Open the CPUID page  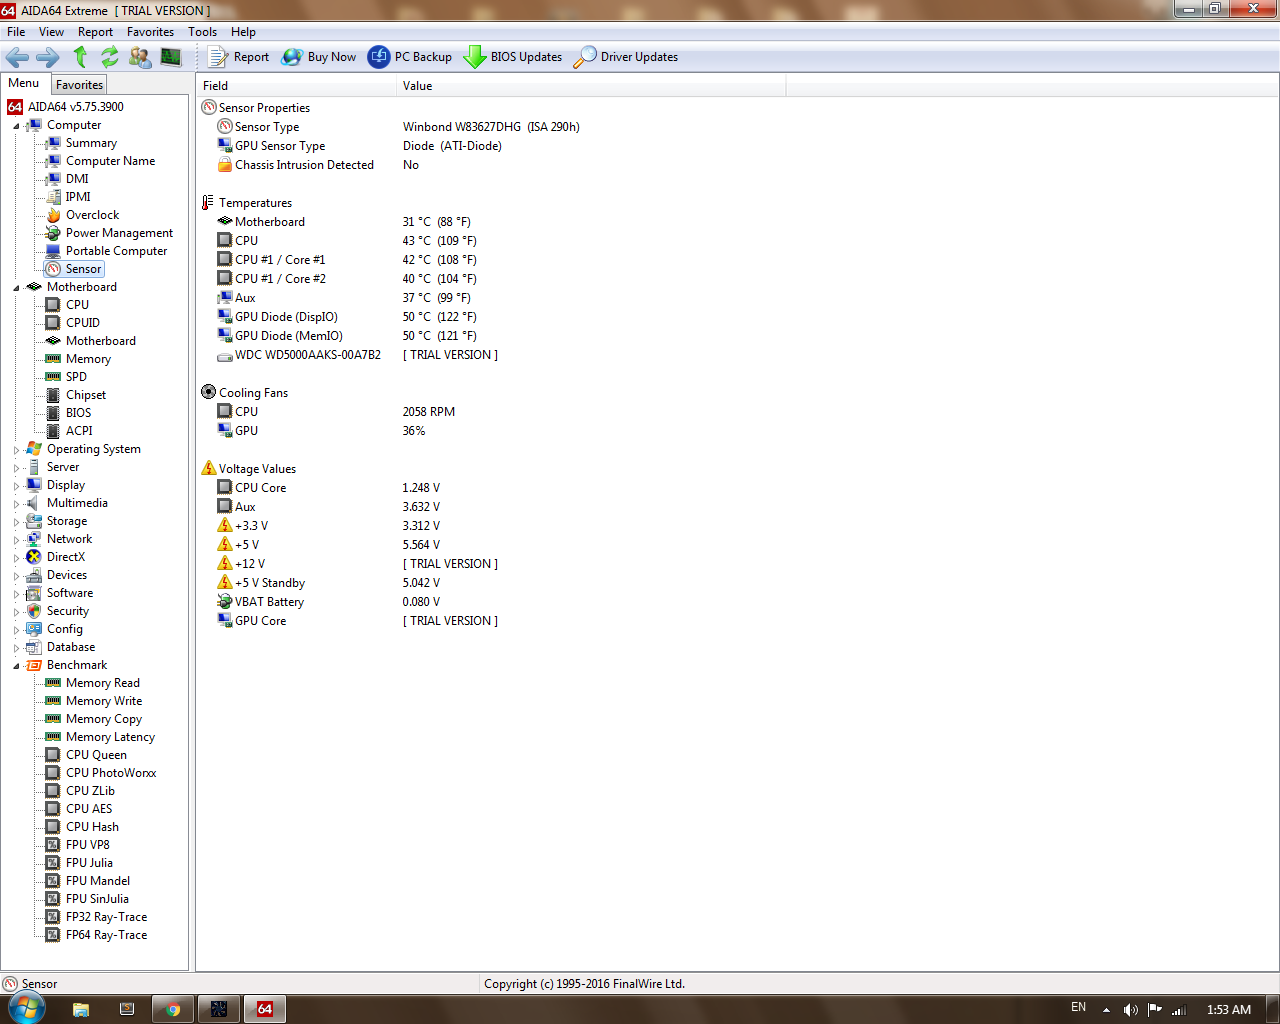[82, 323]
